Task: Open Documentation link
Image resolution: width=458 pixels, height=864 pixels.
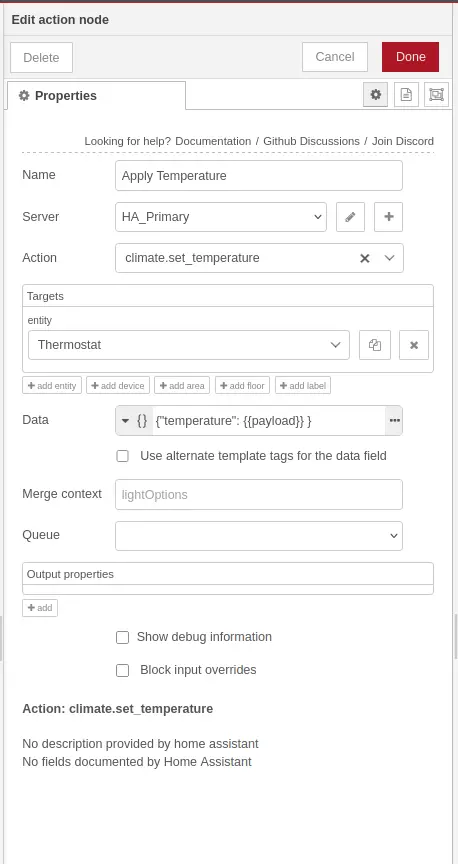Action: pos(213,141)
